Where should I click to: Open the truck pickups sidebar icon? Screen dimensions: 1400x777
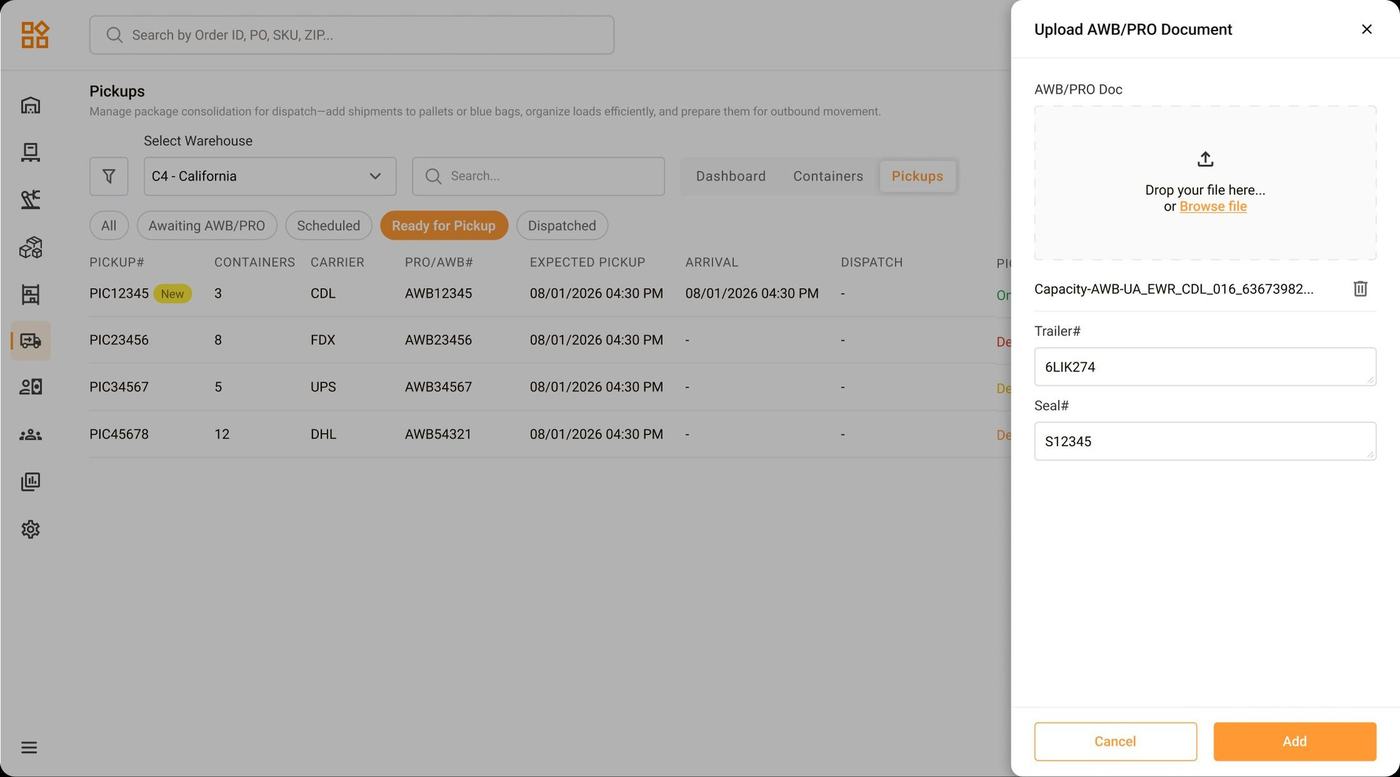[31, 341]
